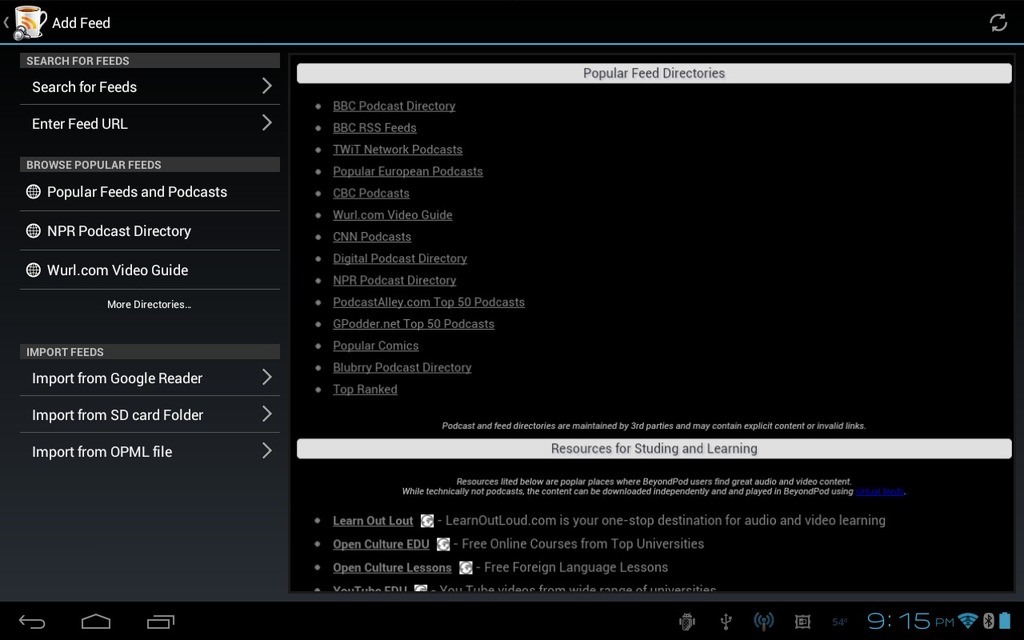The width and height of the screenshot is (1024, 640).
Task: Tap More Directories... button
Action: click(149, 304)
